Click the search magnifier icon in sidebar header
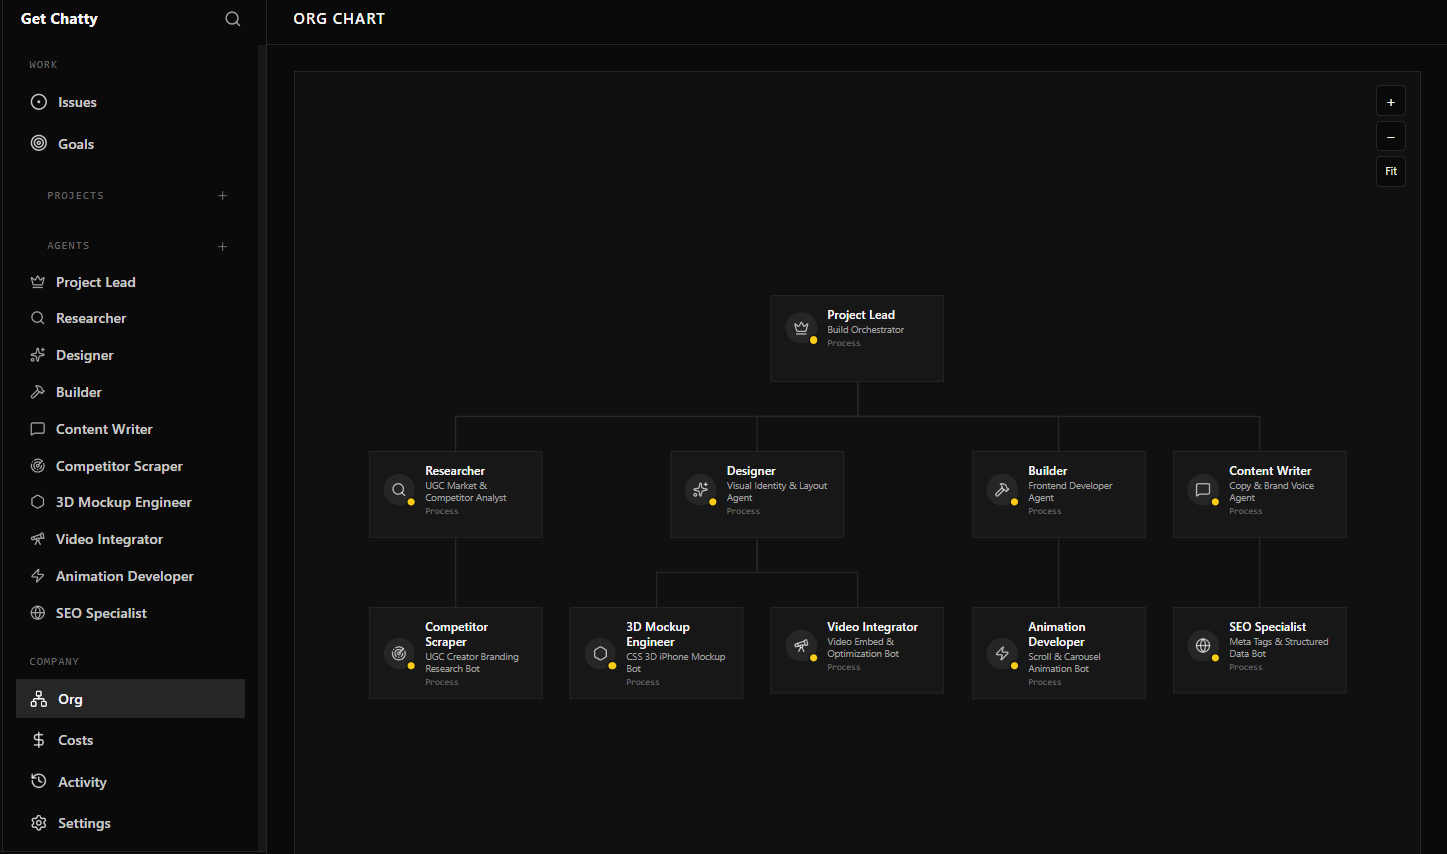The height and width of the screenshot is (854, 1447). pos(233,19)
